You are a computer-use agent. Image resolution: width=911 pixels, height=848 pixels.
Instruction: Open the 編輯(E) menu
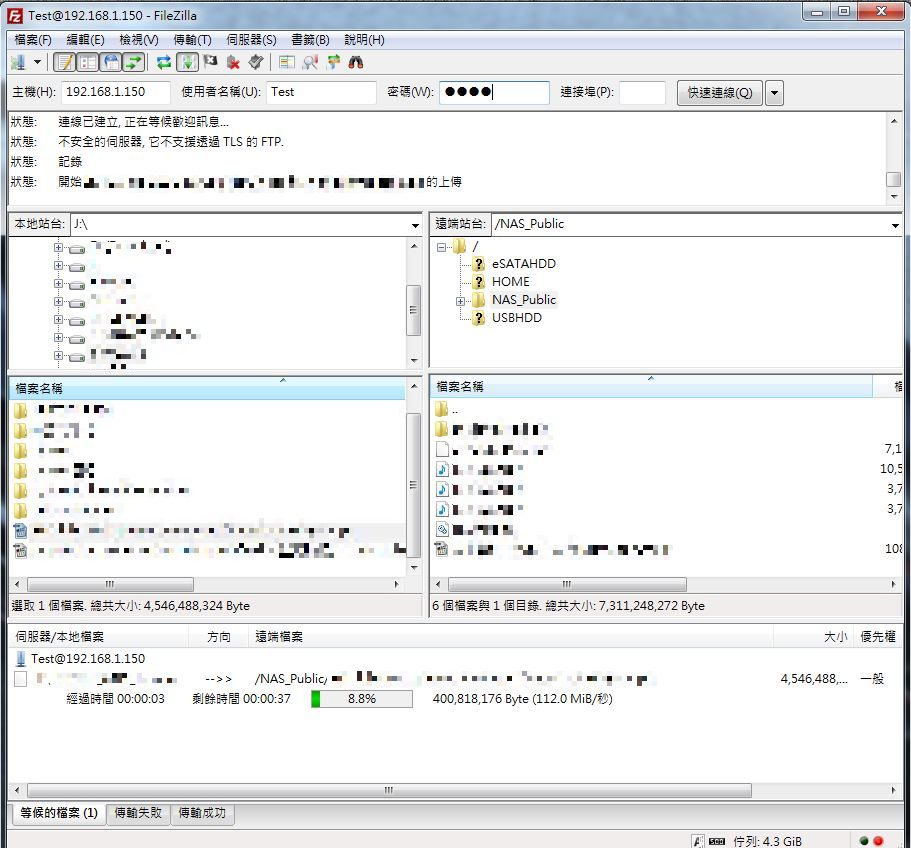(x=85, y=39)
